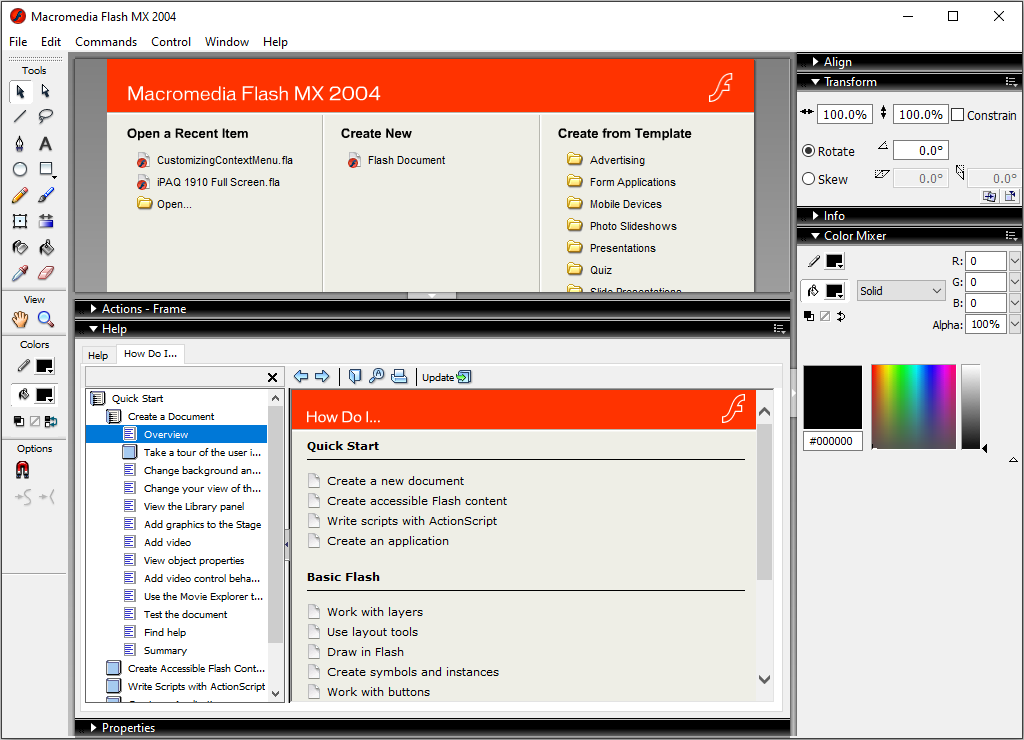
Task: Select the Eraser tool
Action: click(x=45, y=273)
